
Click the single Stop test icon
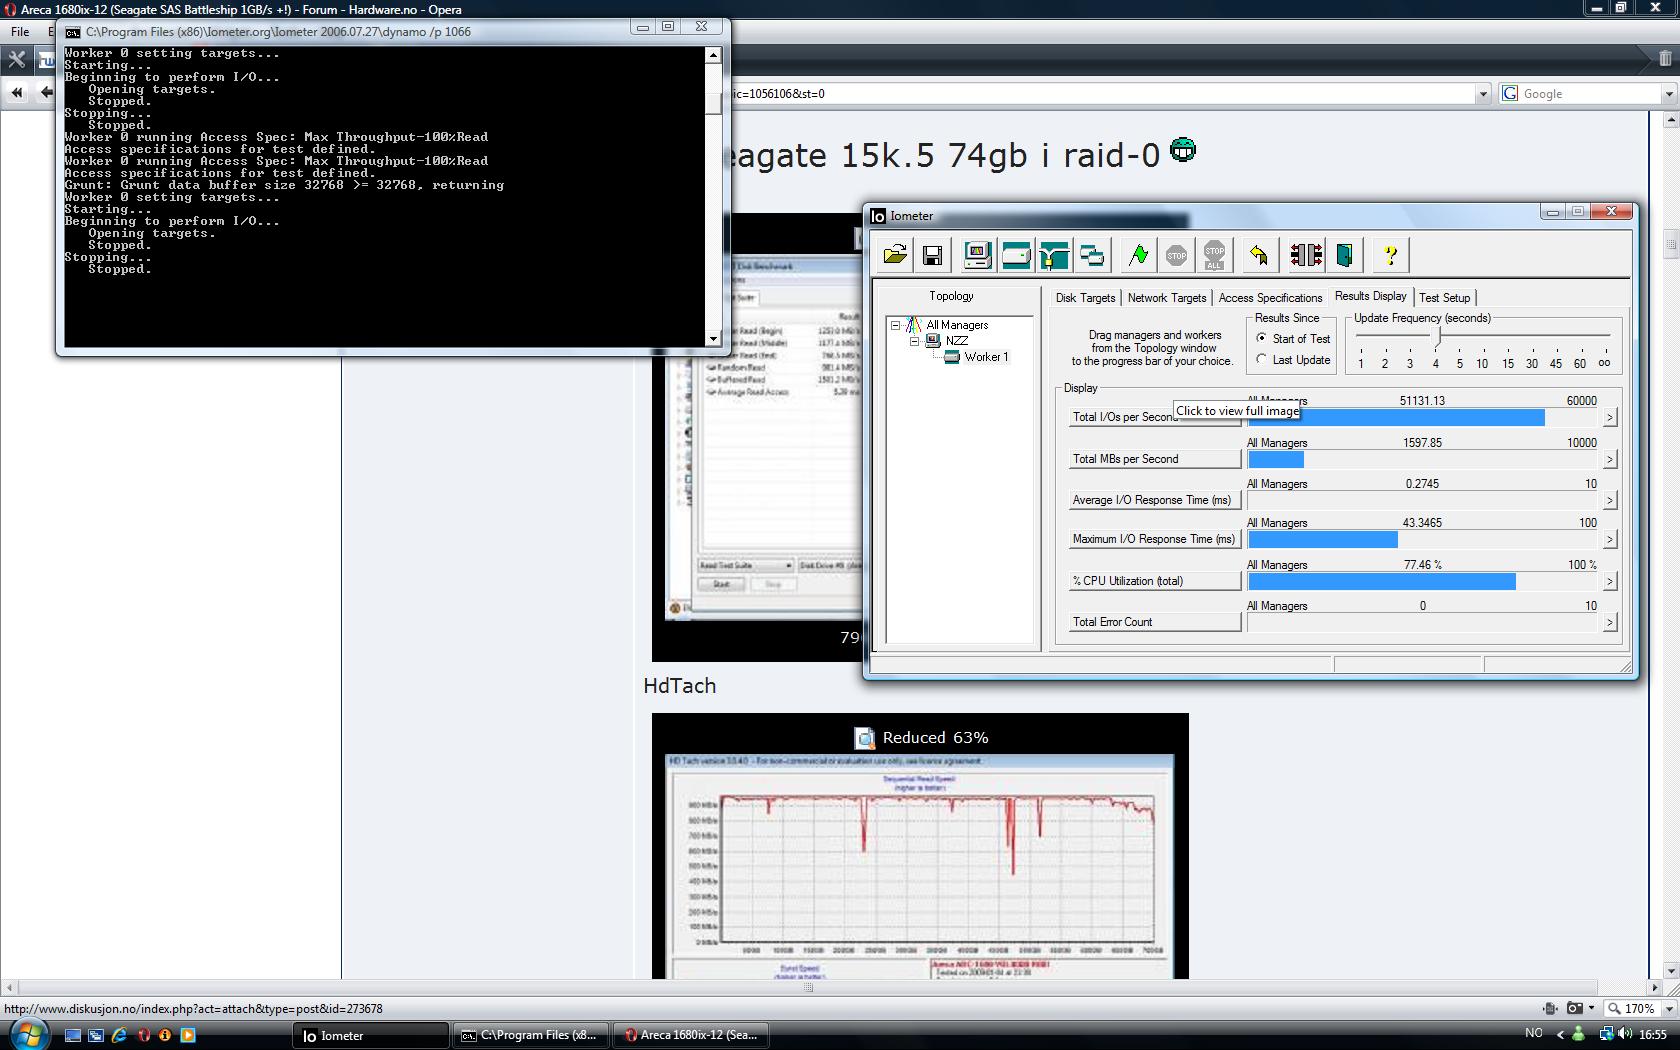(1176, 255)
